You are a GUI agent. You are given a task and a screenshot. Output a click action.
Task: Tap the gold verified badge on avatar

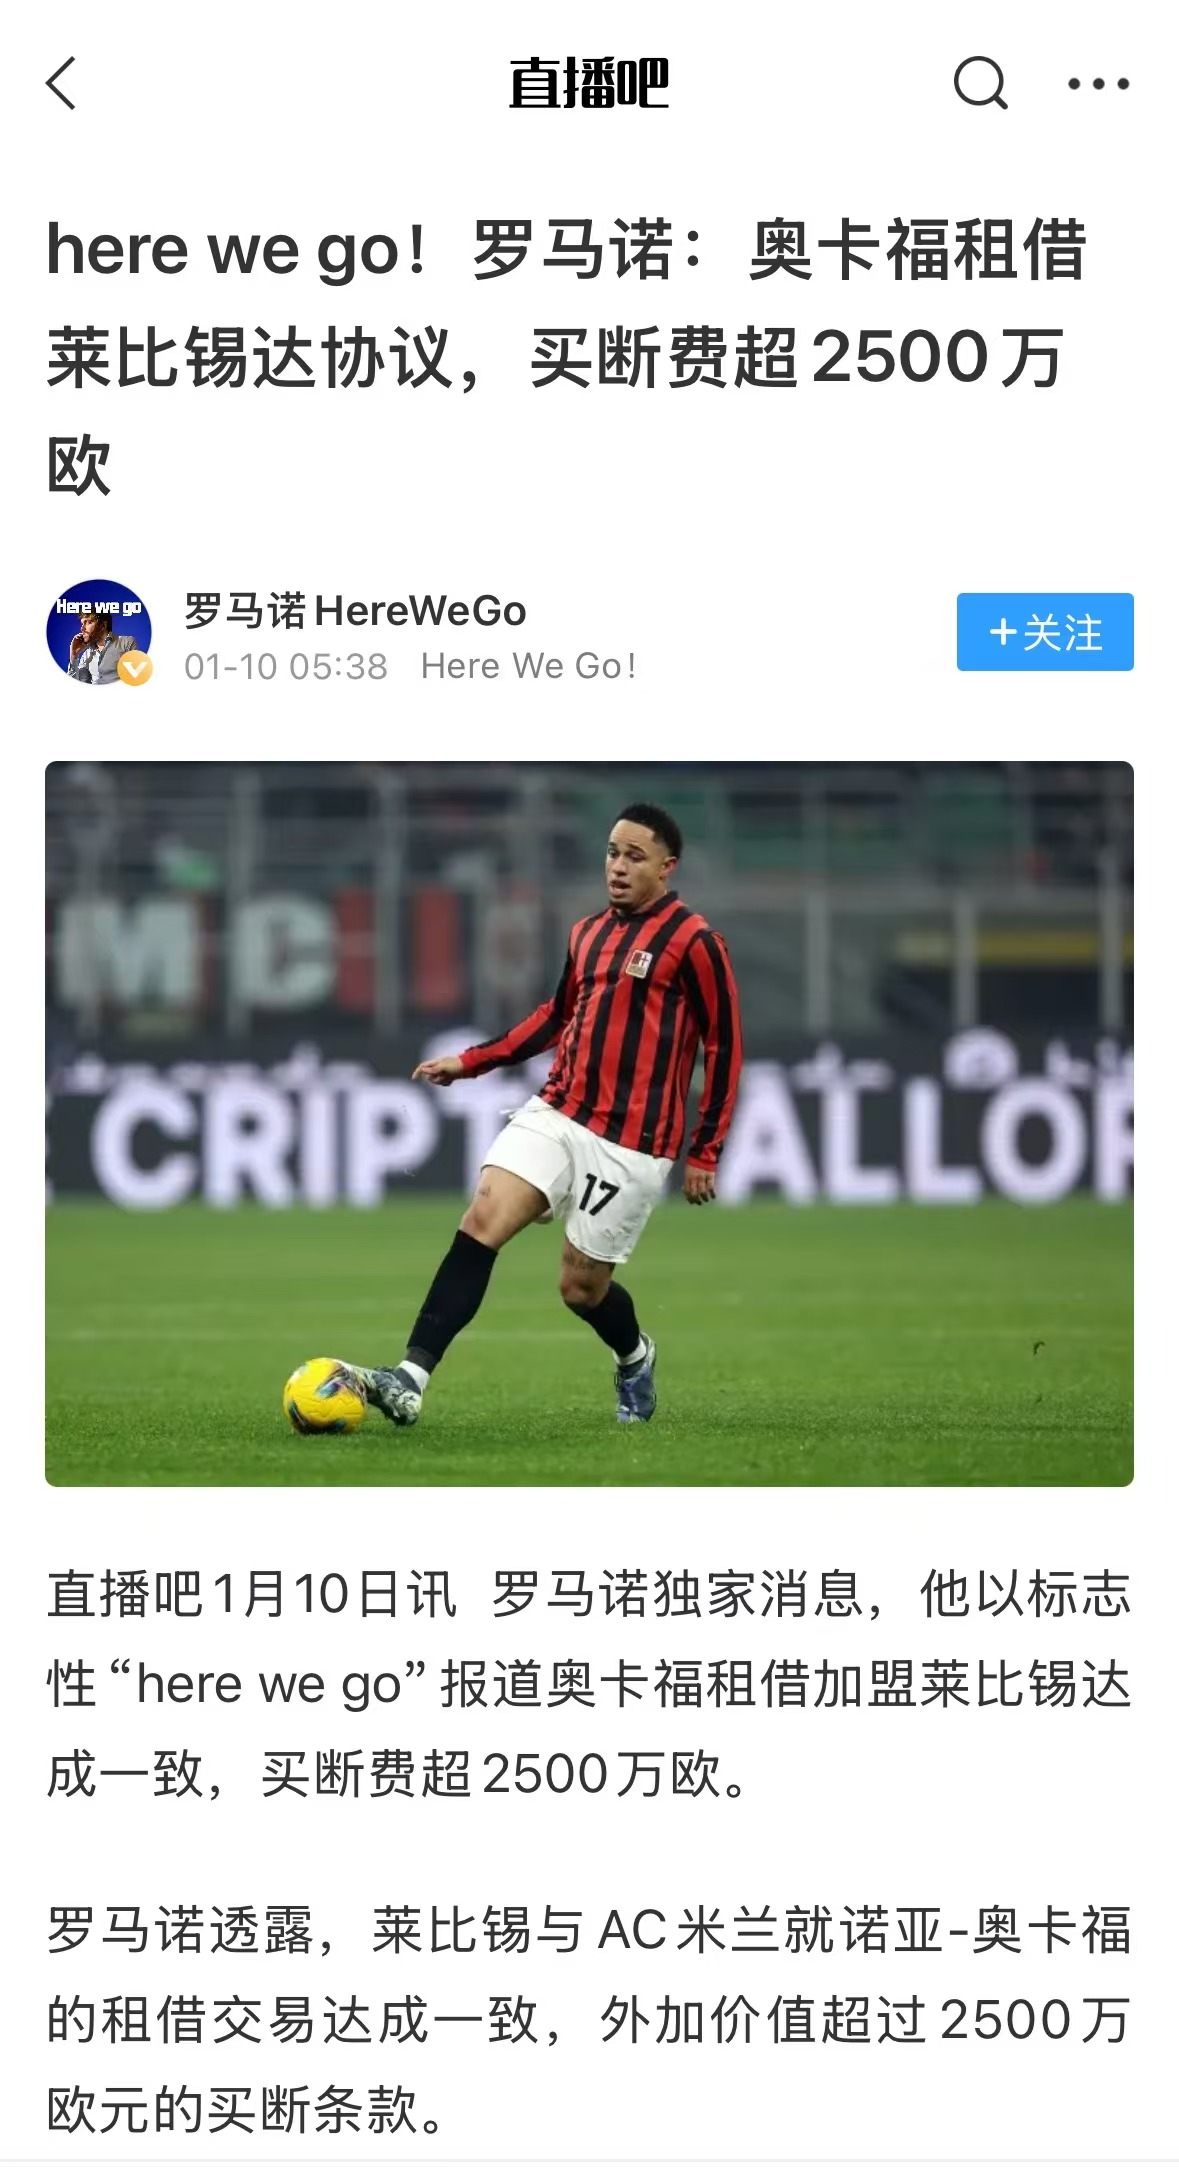pos(135,668)
